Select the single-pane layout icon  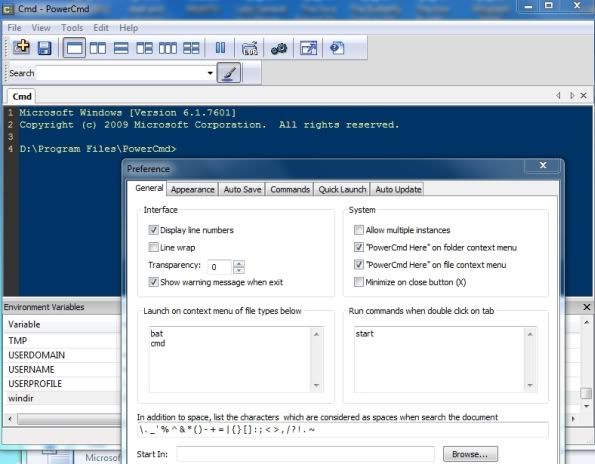coord(74,48)
